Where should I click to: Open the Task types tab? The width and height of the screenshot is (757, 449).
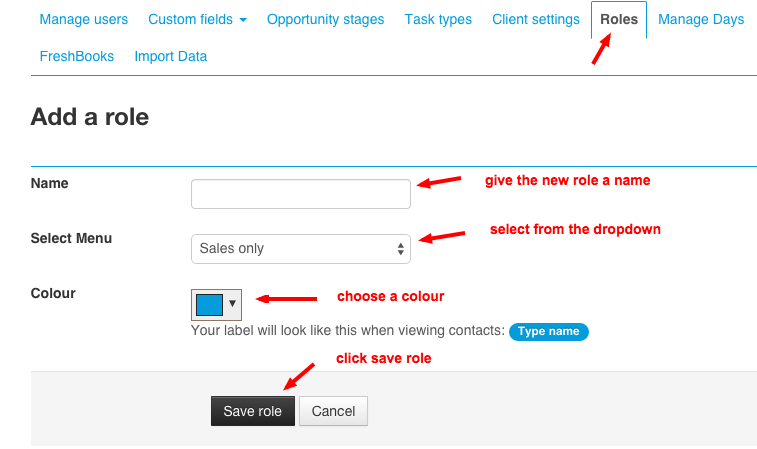438,20
